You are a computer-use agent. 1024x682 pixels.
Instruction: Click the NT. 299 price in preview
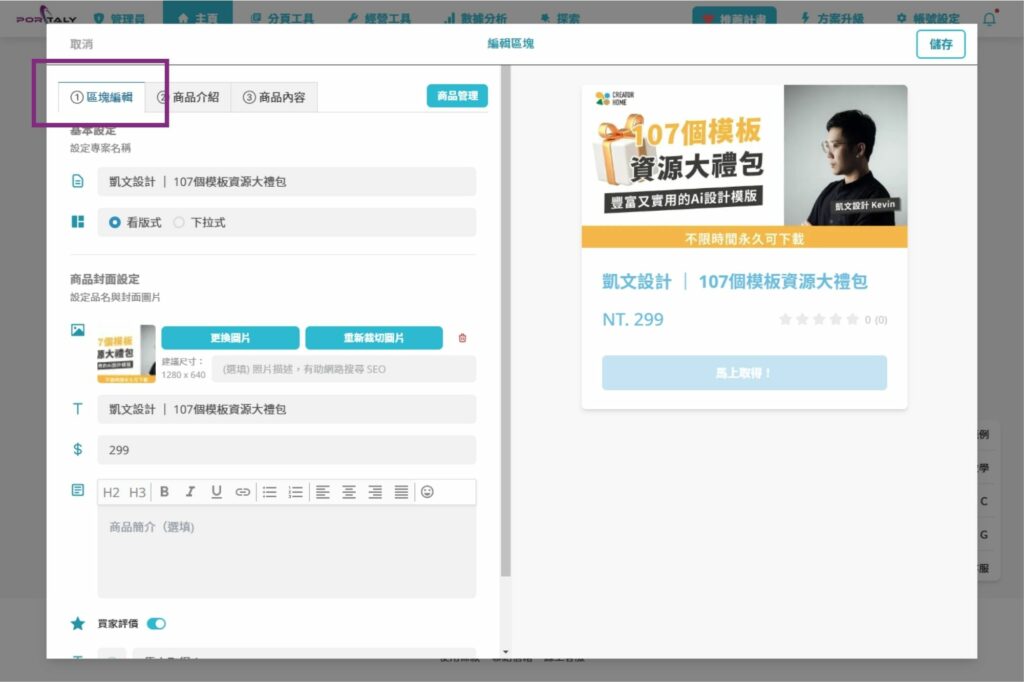click(633, 319)
